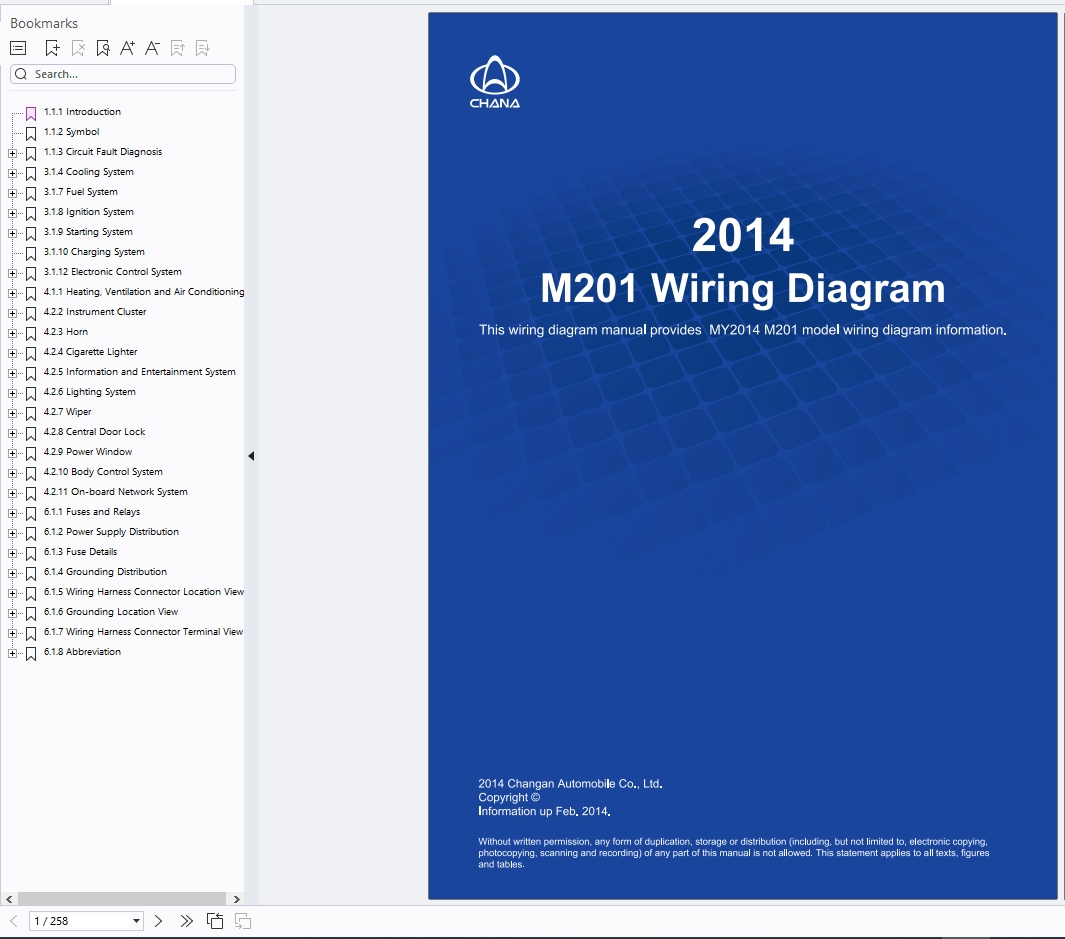The width and height of the screenshot is (1065, 939).
Task: Click bookmark icon beside 1.1.2 Symbol
Action: pos(31,134)
